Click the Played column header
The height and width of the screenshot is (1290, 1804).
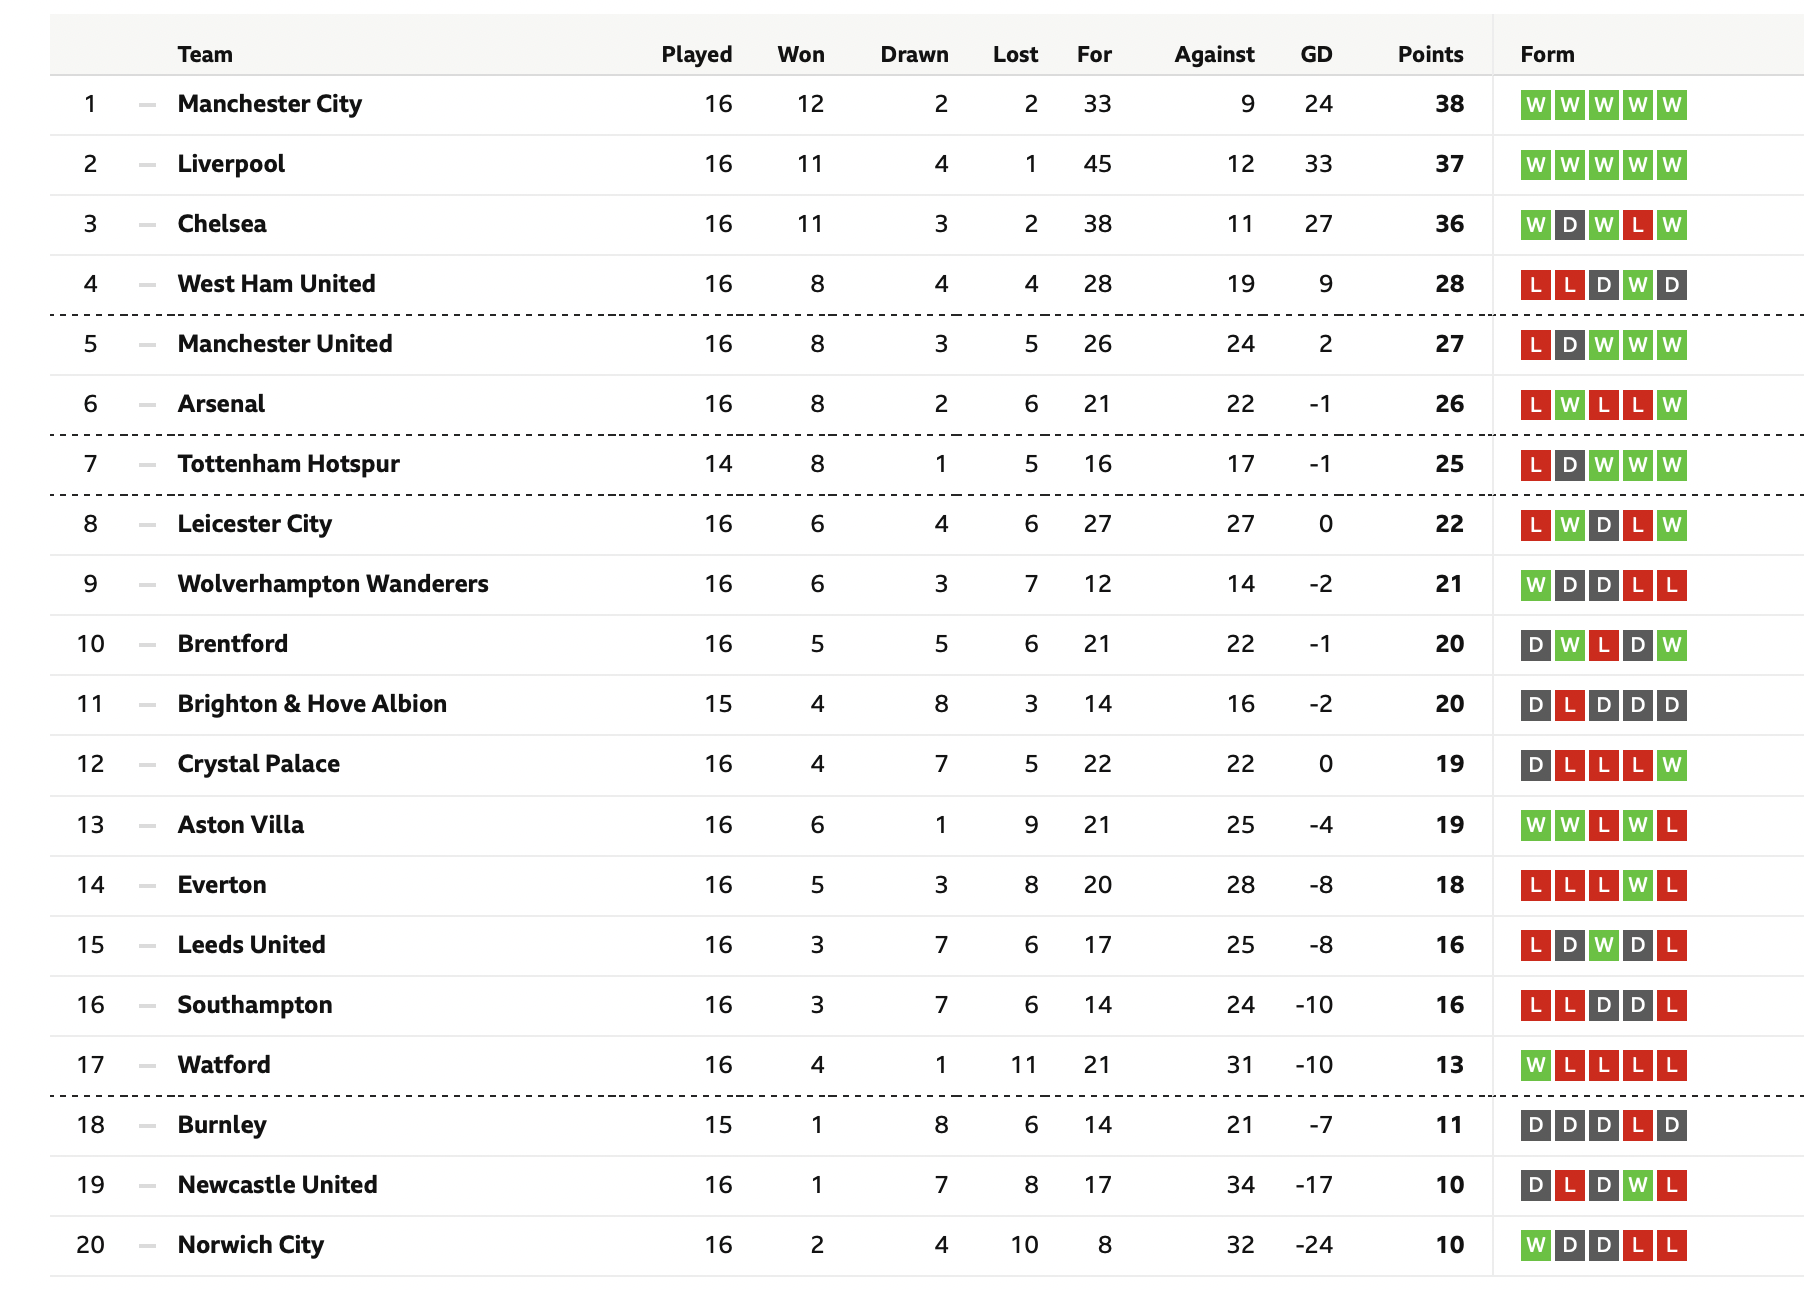[x=696, y=54]
